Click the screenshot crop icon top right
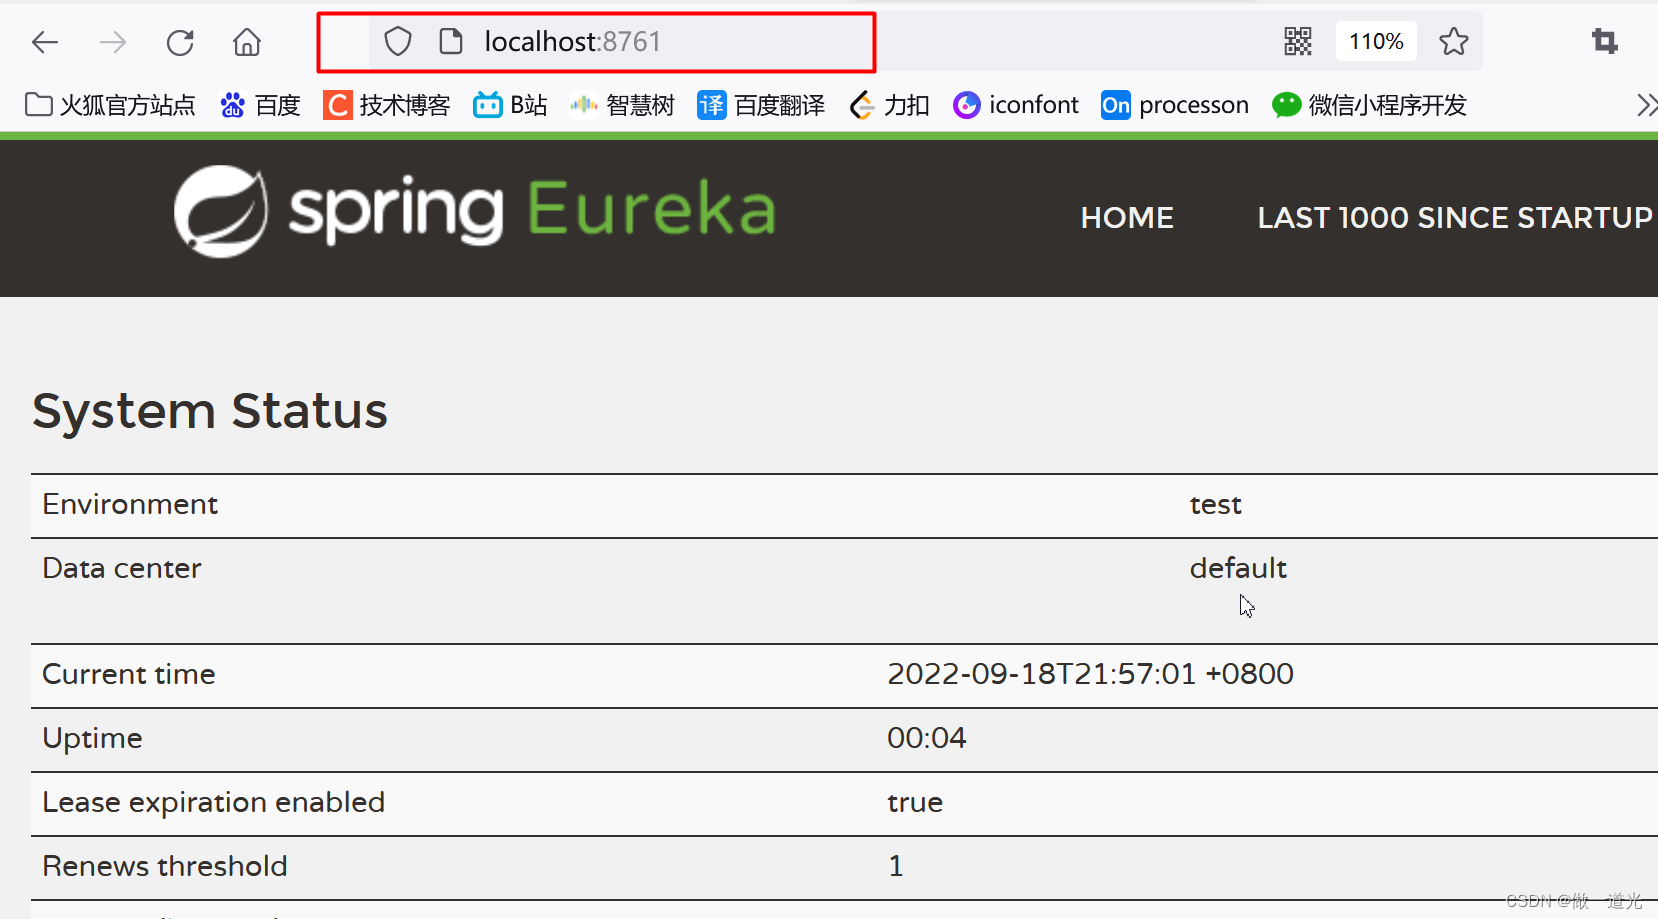This screenshot has height=919, width=1658. (x=1605, y=41)
